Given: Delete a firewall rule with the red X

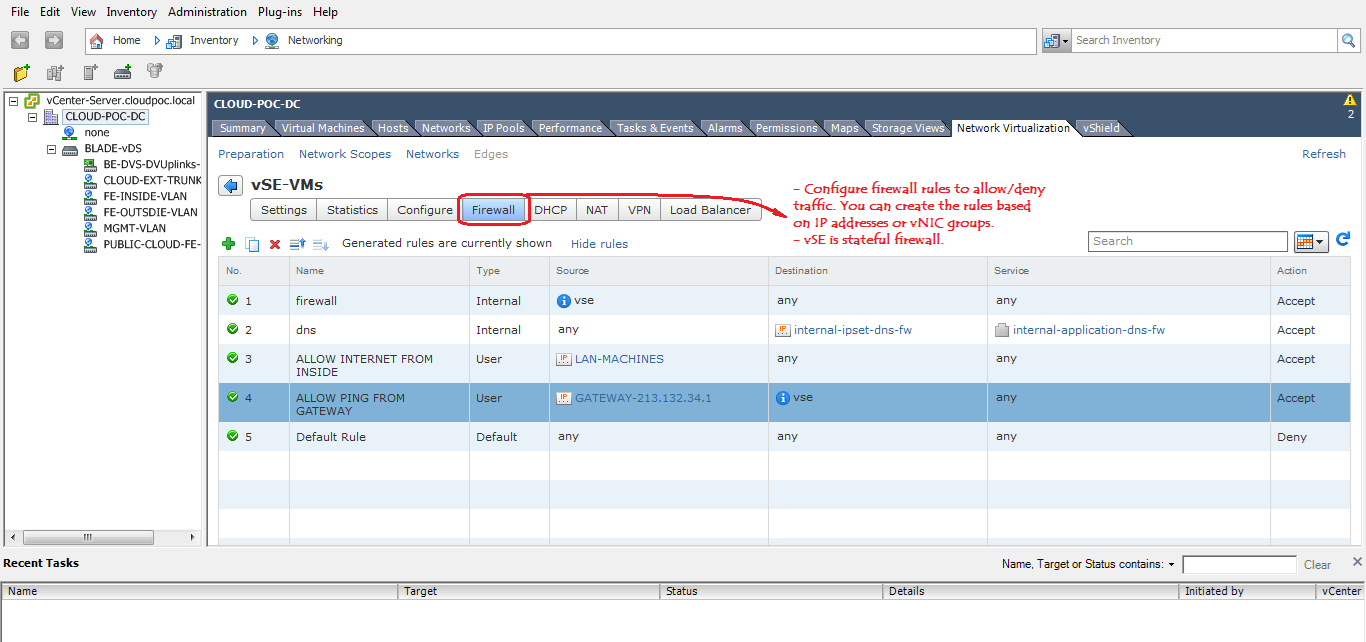Looking at the screenshot, I should coord(274,243).
